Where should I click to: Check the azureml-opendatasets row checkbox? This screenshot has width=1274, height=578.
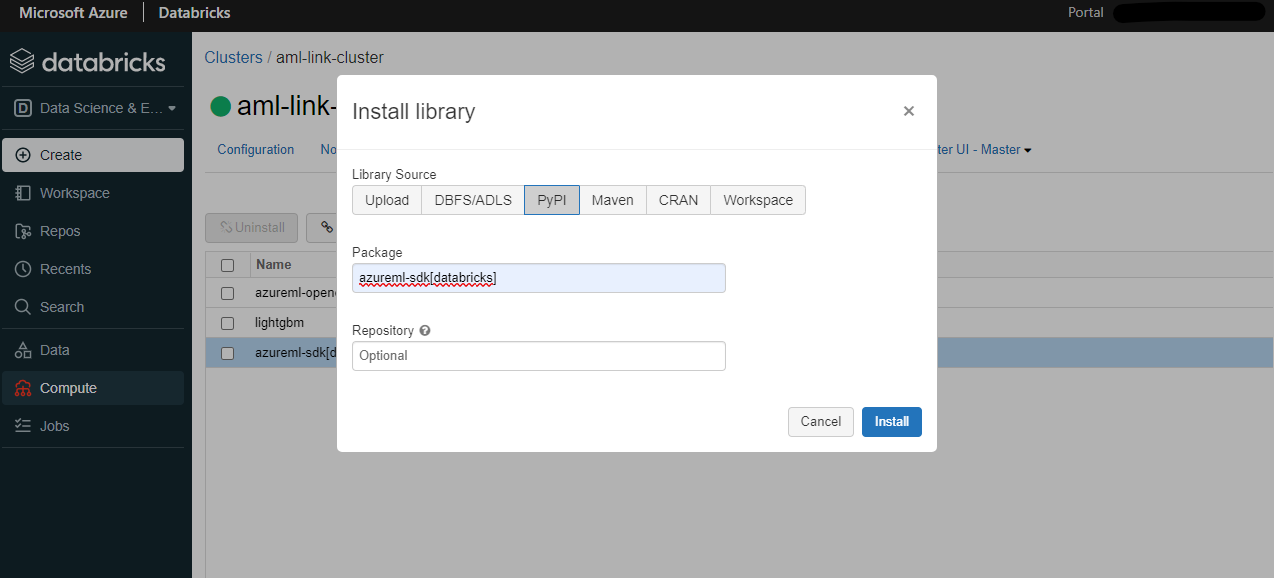coord(228,294)
